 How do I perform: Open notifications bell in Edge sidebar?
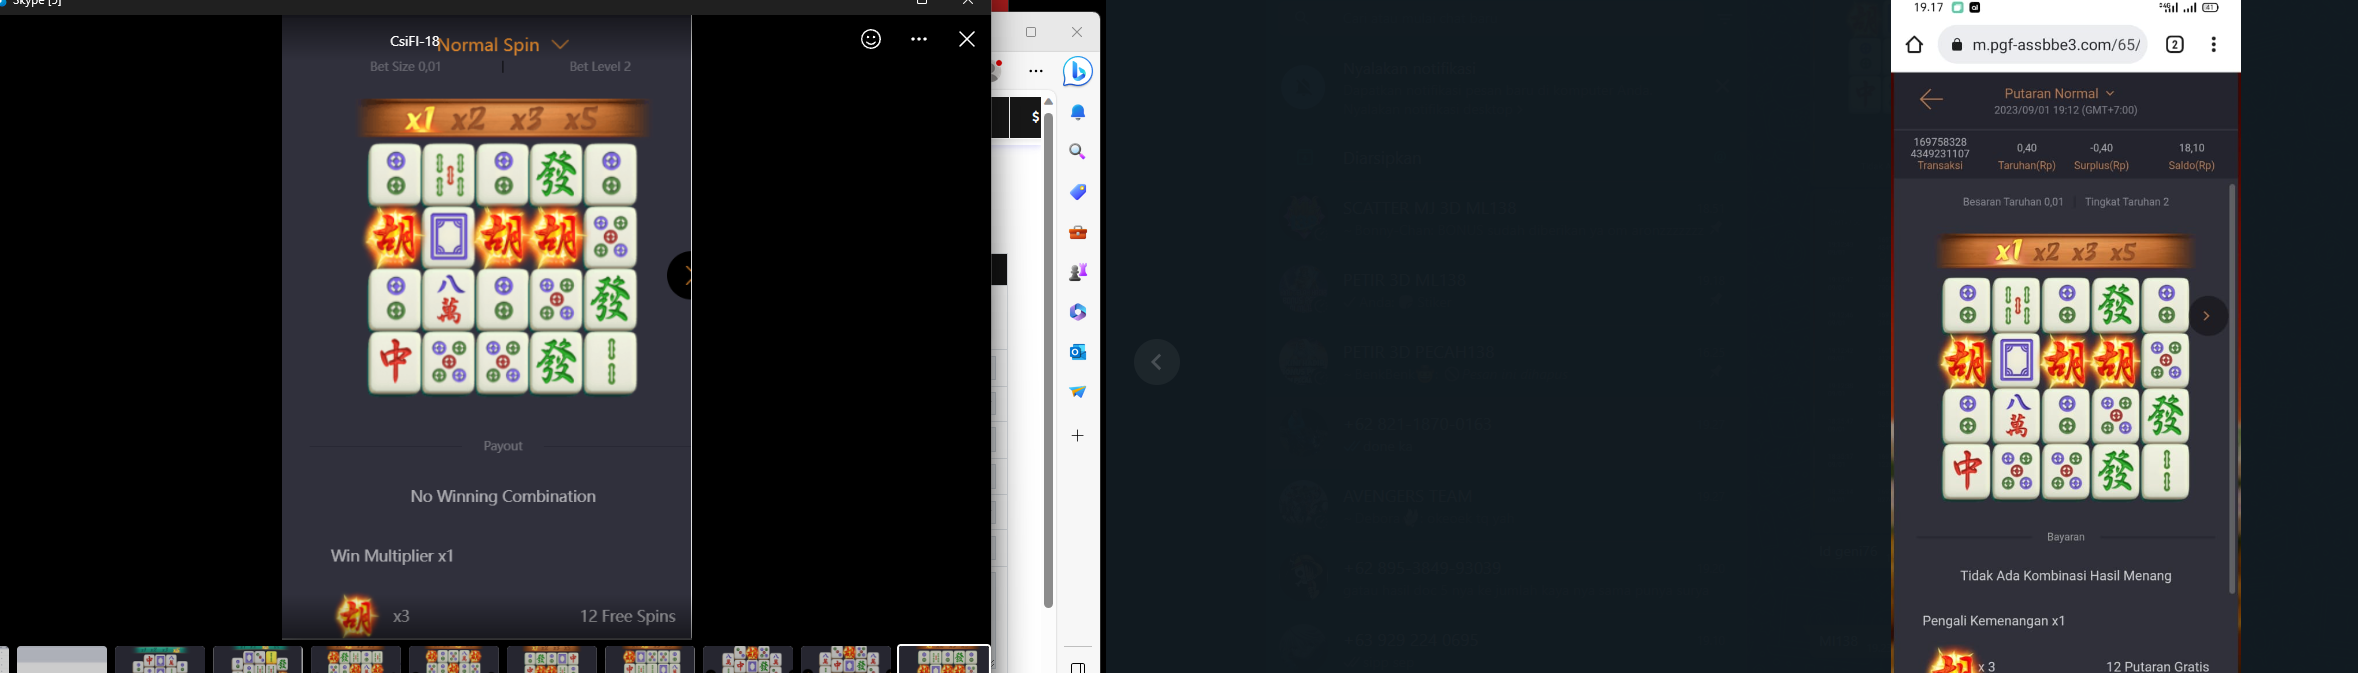[x=1077, y=113]
